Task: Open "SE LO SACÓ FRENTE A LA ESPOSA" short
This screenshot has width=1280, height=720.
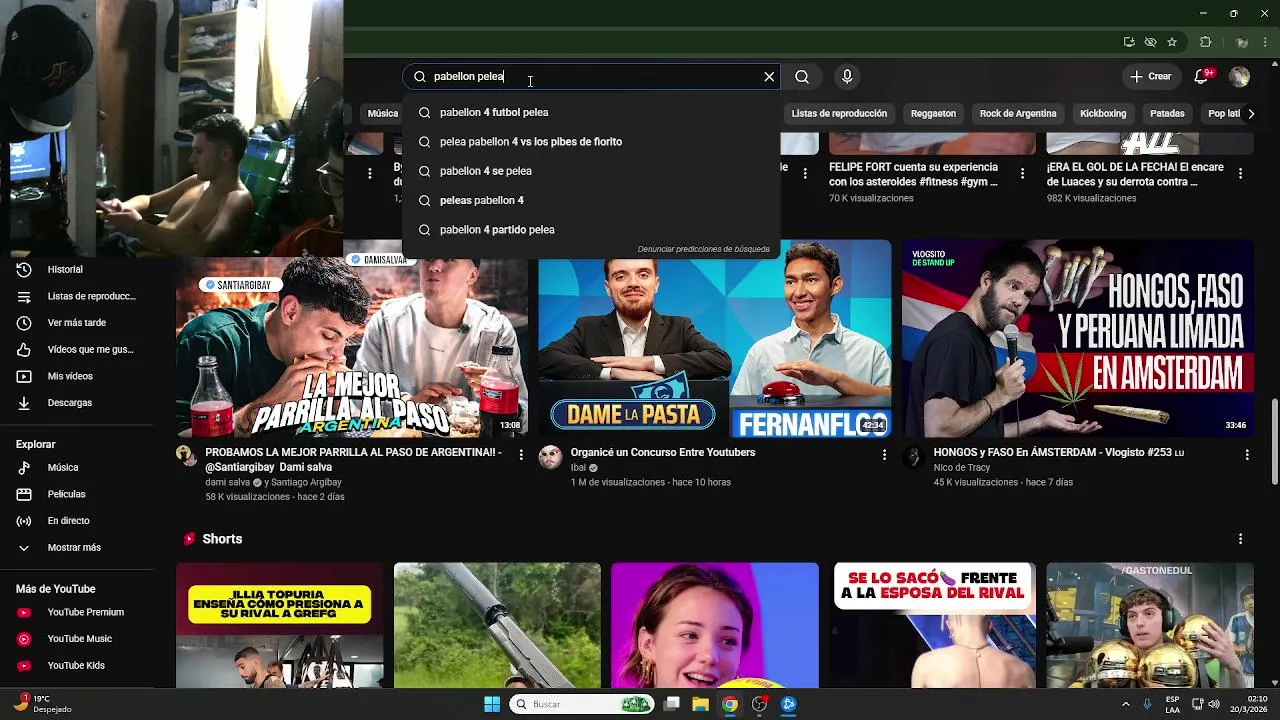Action: (x=934, y=625)
